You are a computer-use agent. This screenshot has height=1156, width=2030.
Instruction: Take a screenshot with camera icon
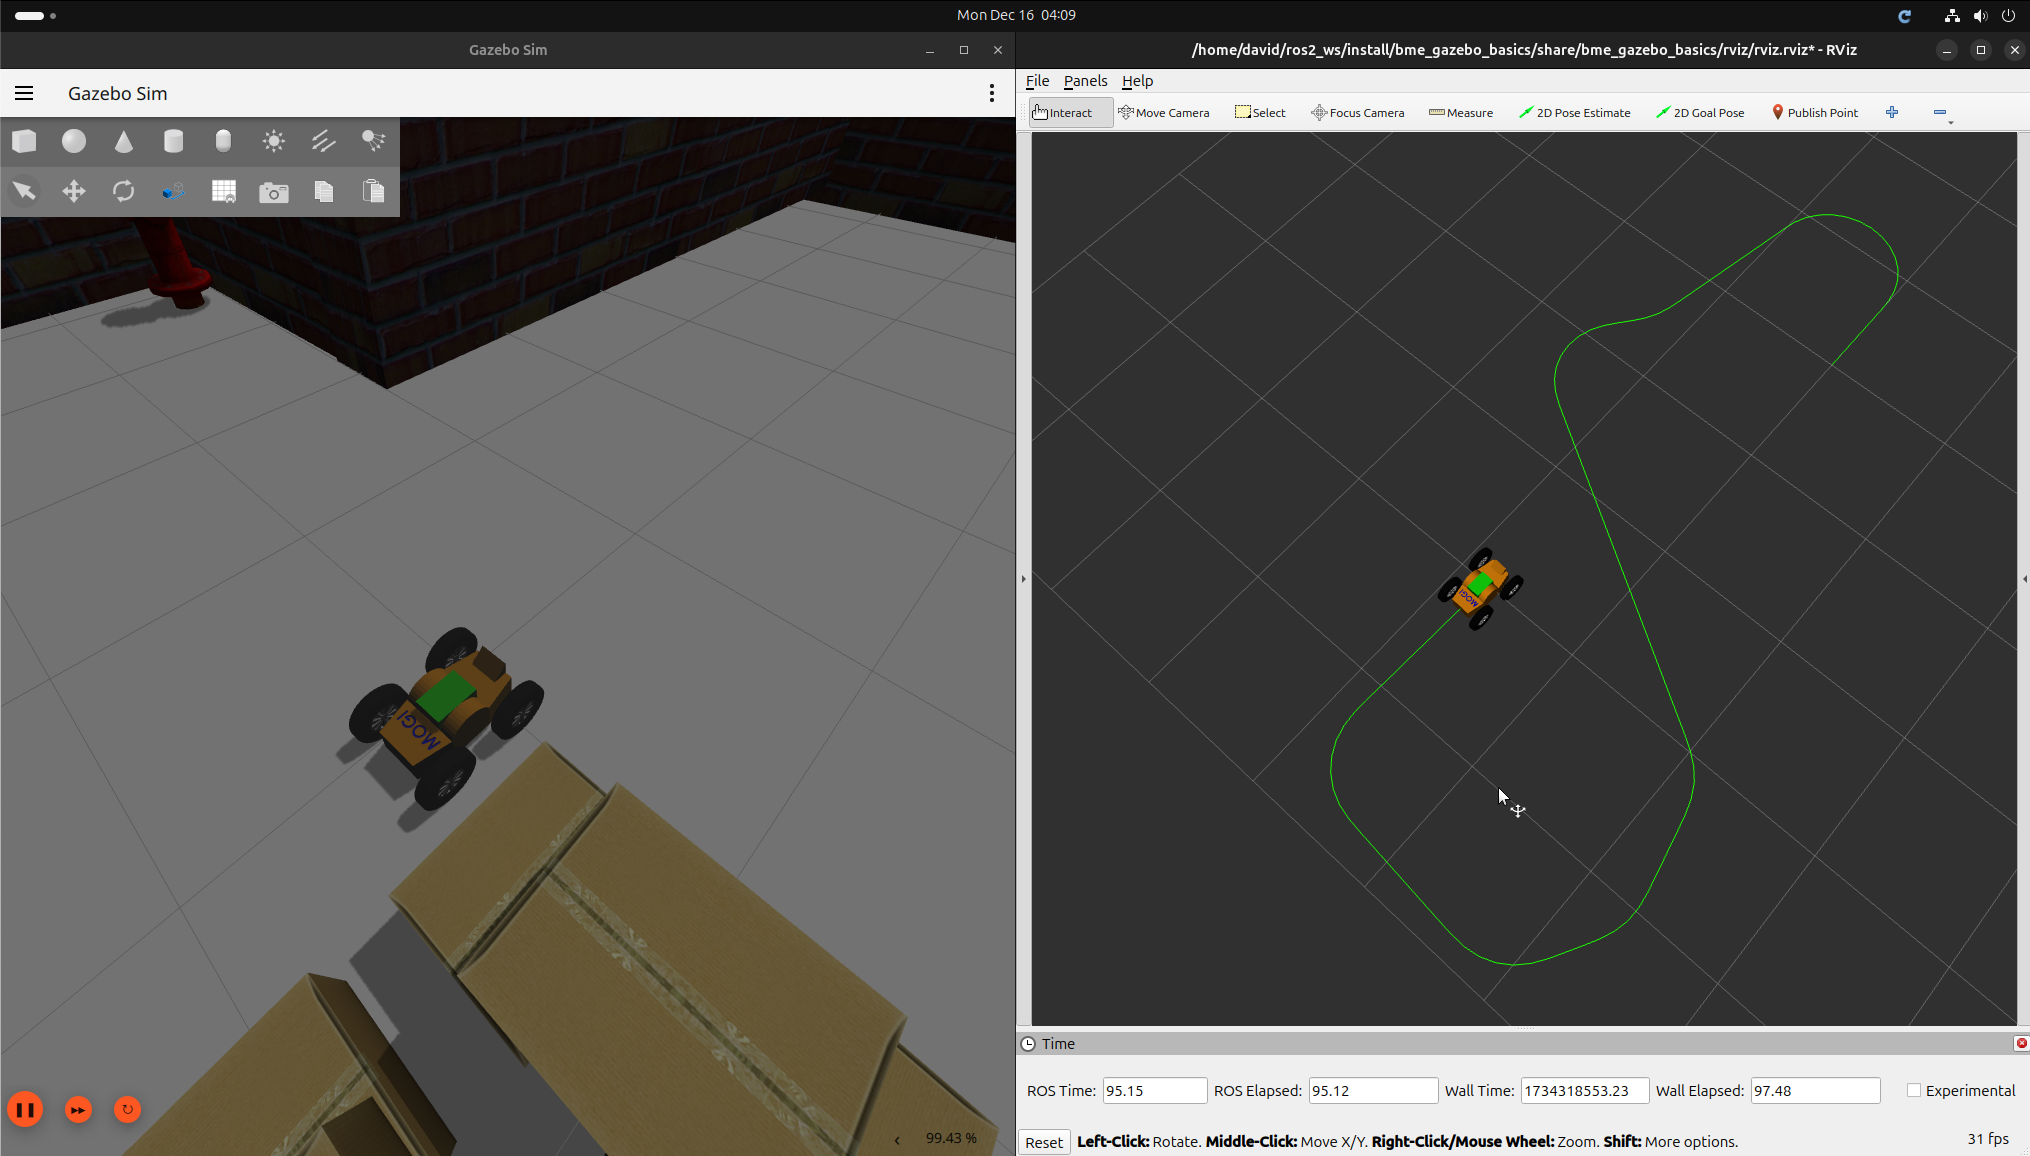tap(273, 192)
